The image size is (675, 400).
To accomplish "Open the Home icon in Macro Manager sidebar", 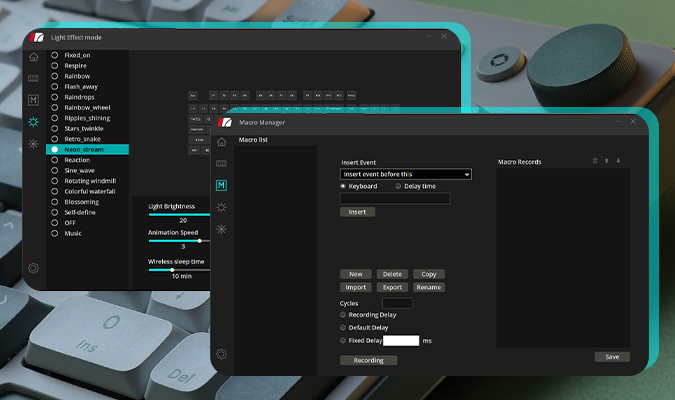I will (x=221, y=142).
